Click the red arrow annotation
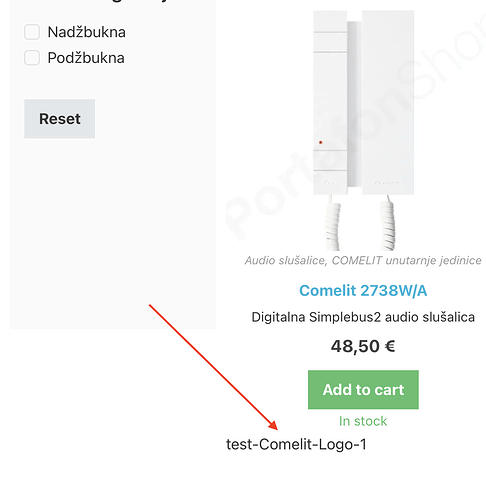This screenshot has height=500, width=486. [213, 367]
